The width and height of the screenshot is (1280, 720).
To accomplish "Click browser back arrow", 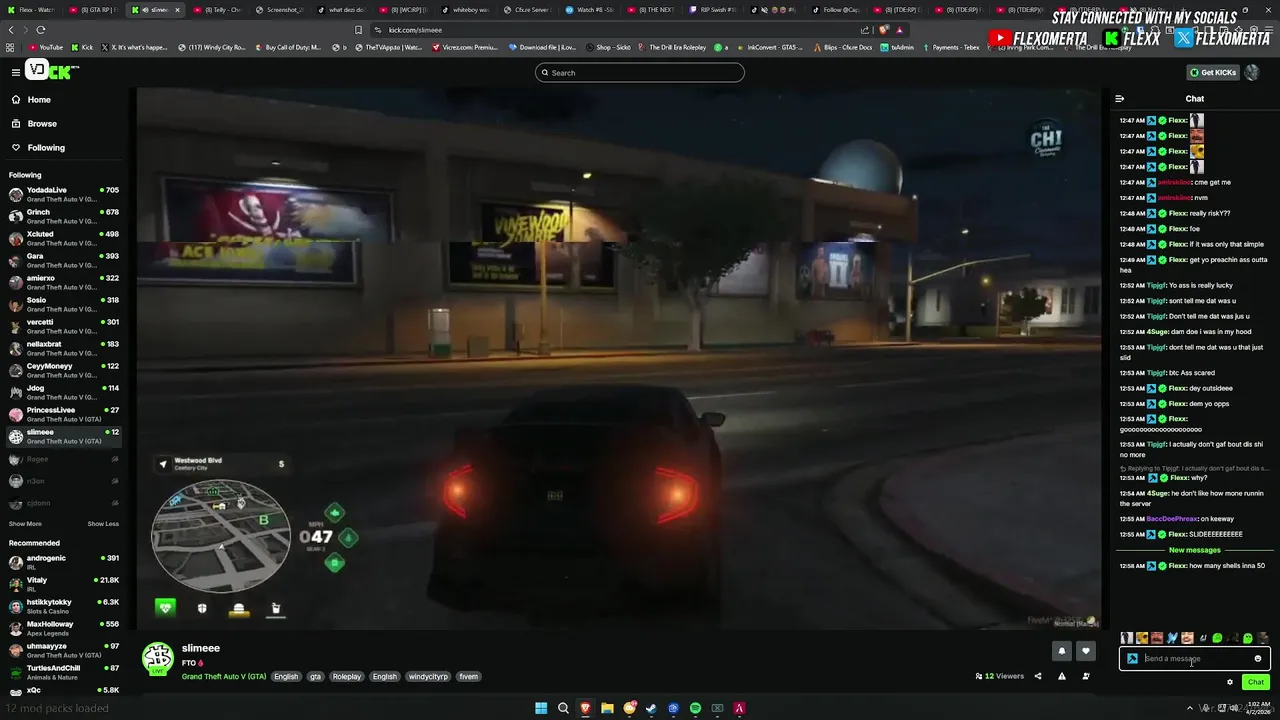I will click(x=10, y=30).
